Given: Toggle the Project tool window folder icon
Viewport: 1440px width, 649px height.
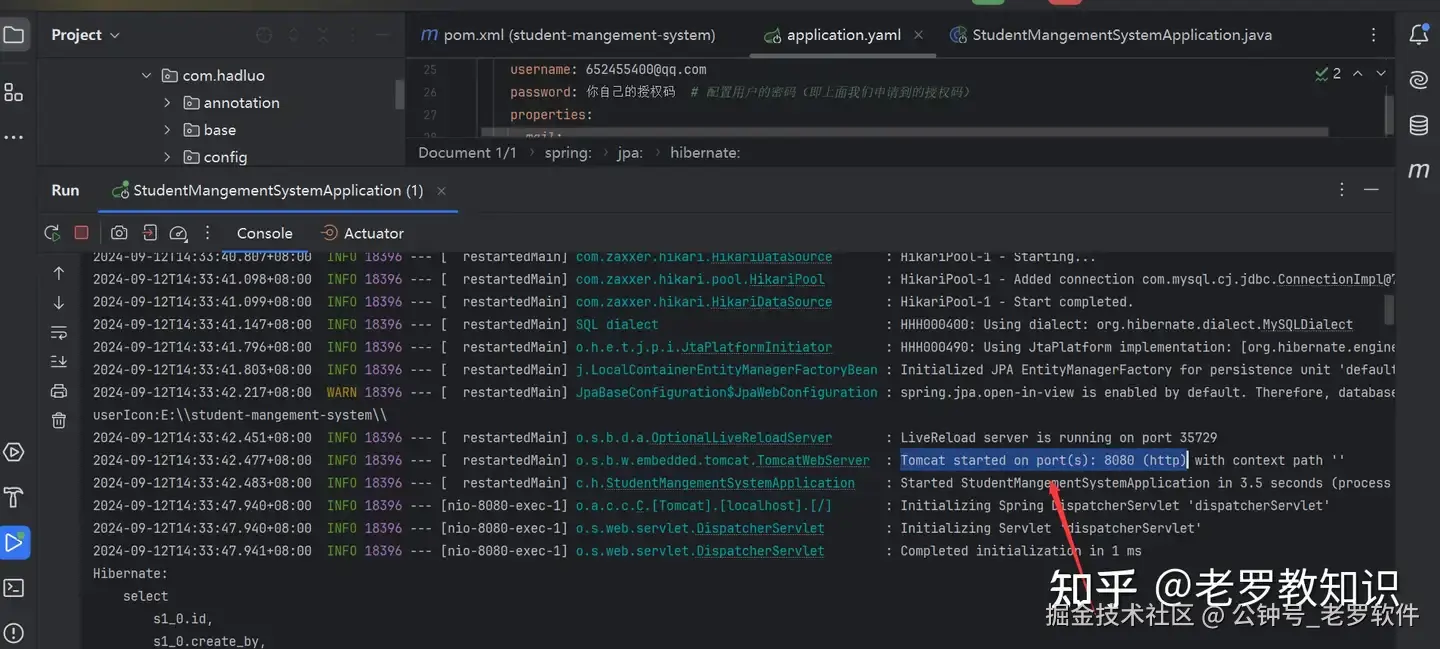Looking at the screenshot, I should click(14, 36).
